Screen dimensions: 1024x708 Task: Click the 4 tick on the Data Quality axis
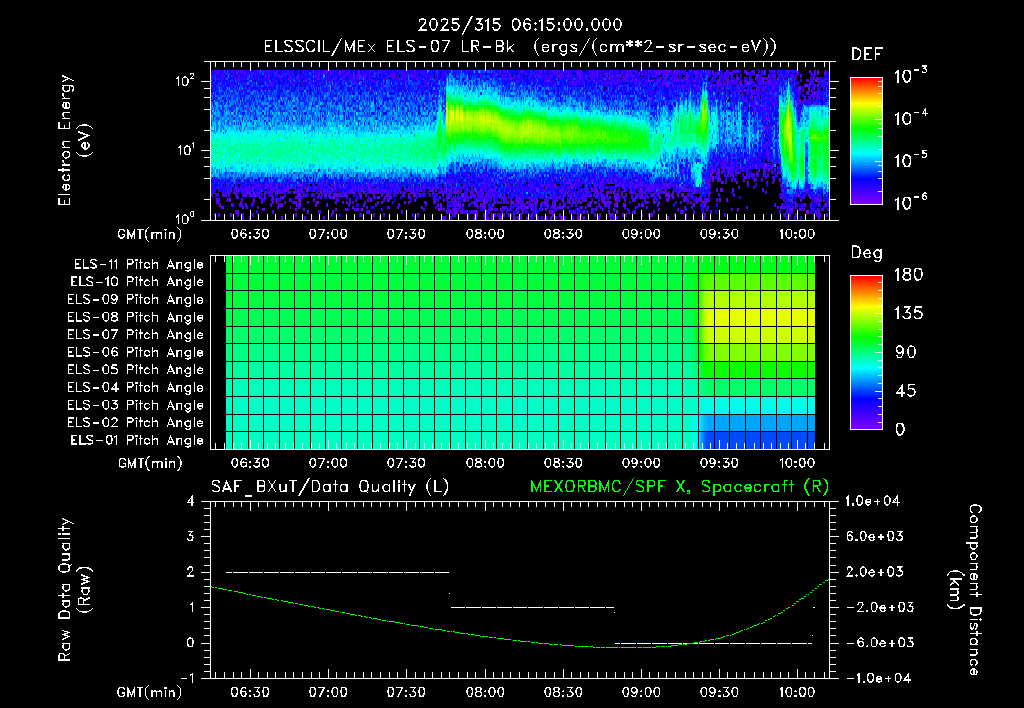point(191,502)
